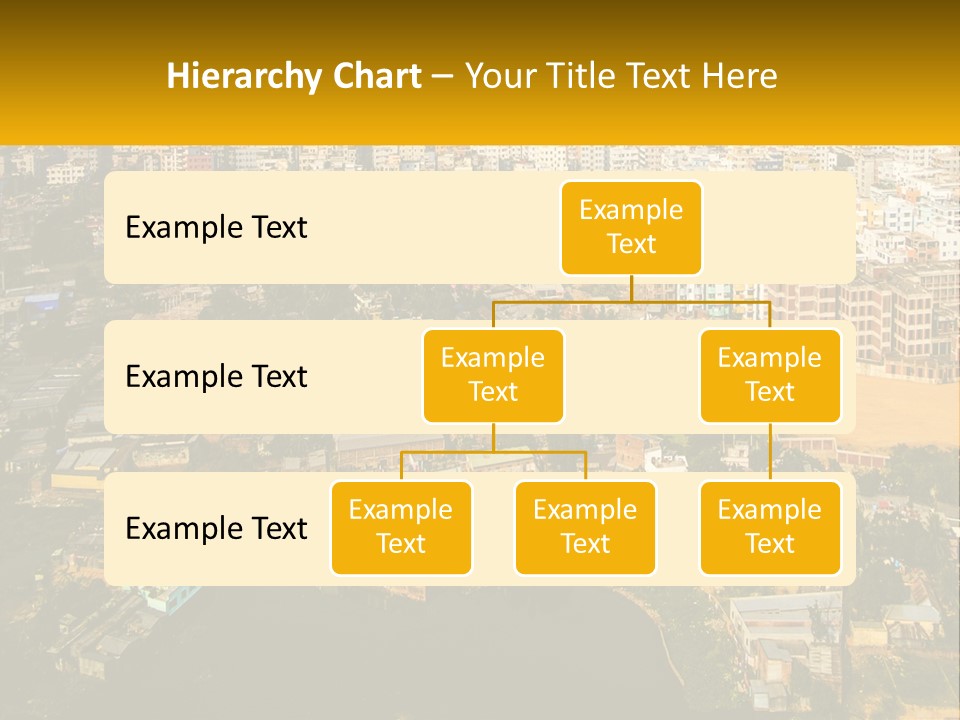960x720 pixels.
Task: Select the middle box in the bottom level
Action: pos(585,527)
